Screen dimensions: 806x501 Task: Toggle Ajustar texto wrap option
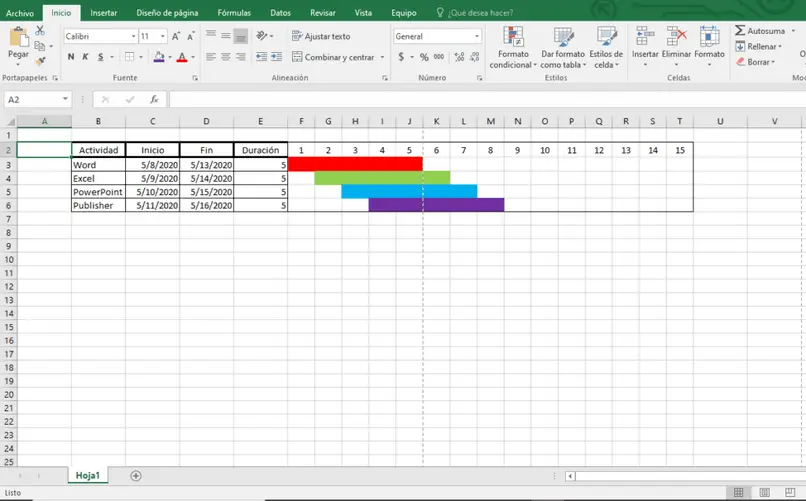(321, 36)
